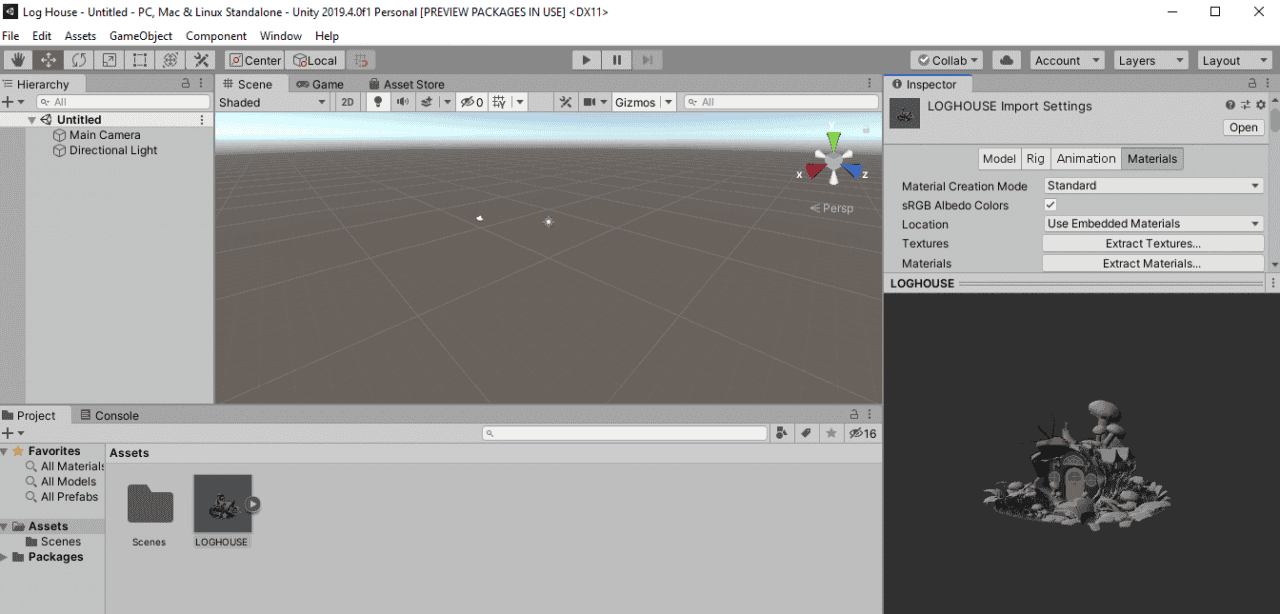
Task: Activate the Rotate tool
Action: click(79, 60)
